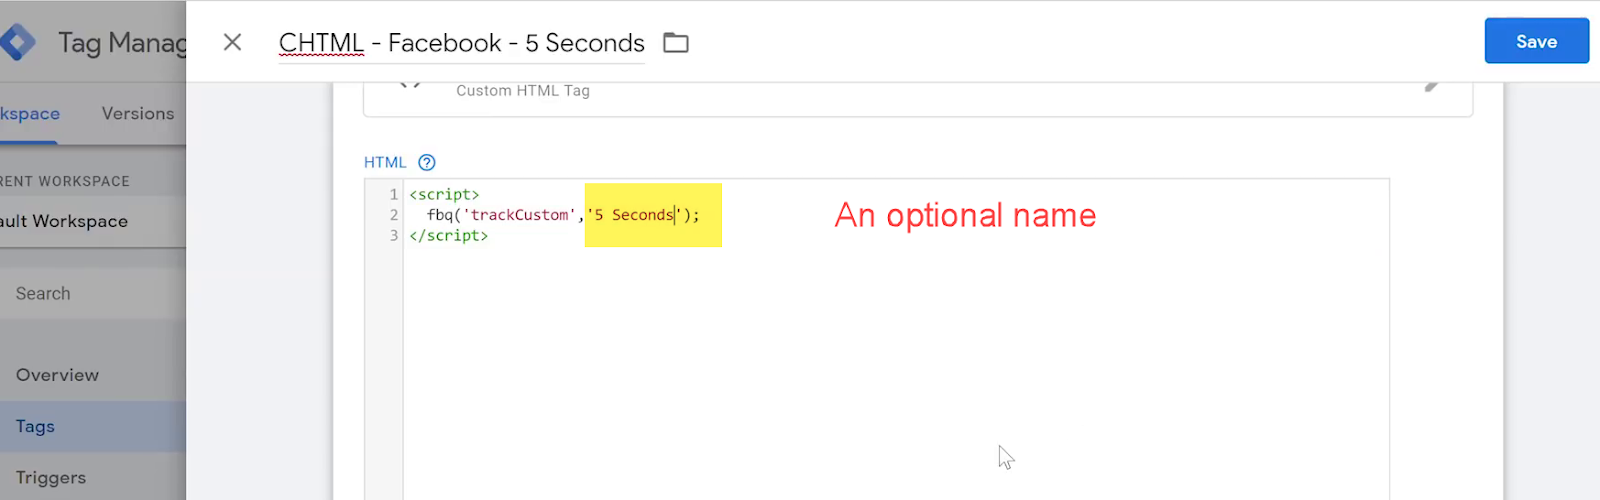The height and width of the screenshot is (500, 1600).
Task: Open the HTML help question mark icon
Action: 427,162
